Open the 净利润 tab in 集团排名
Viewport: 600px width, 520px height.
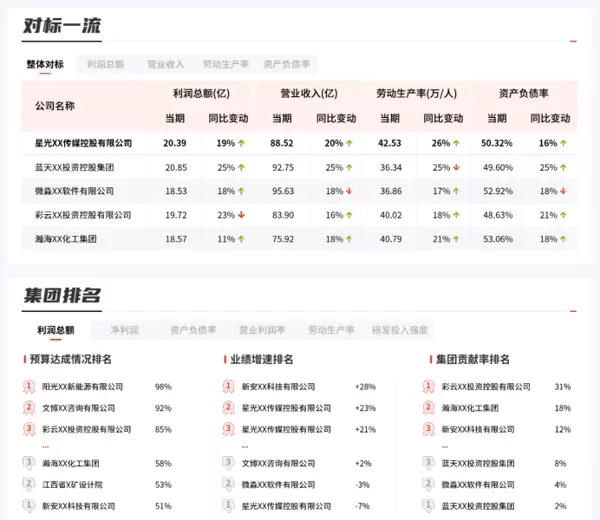125,330
